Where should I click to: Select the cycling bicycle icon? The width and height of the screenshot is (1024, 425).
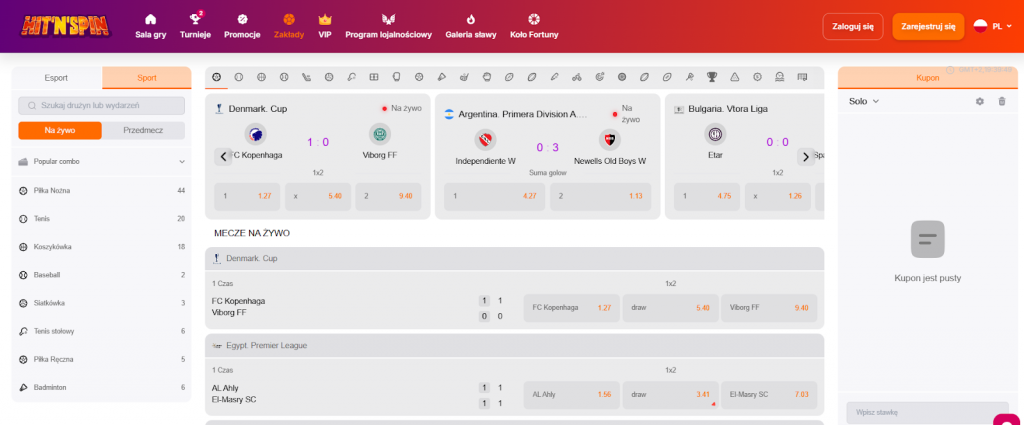577,77
